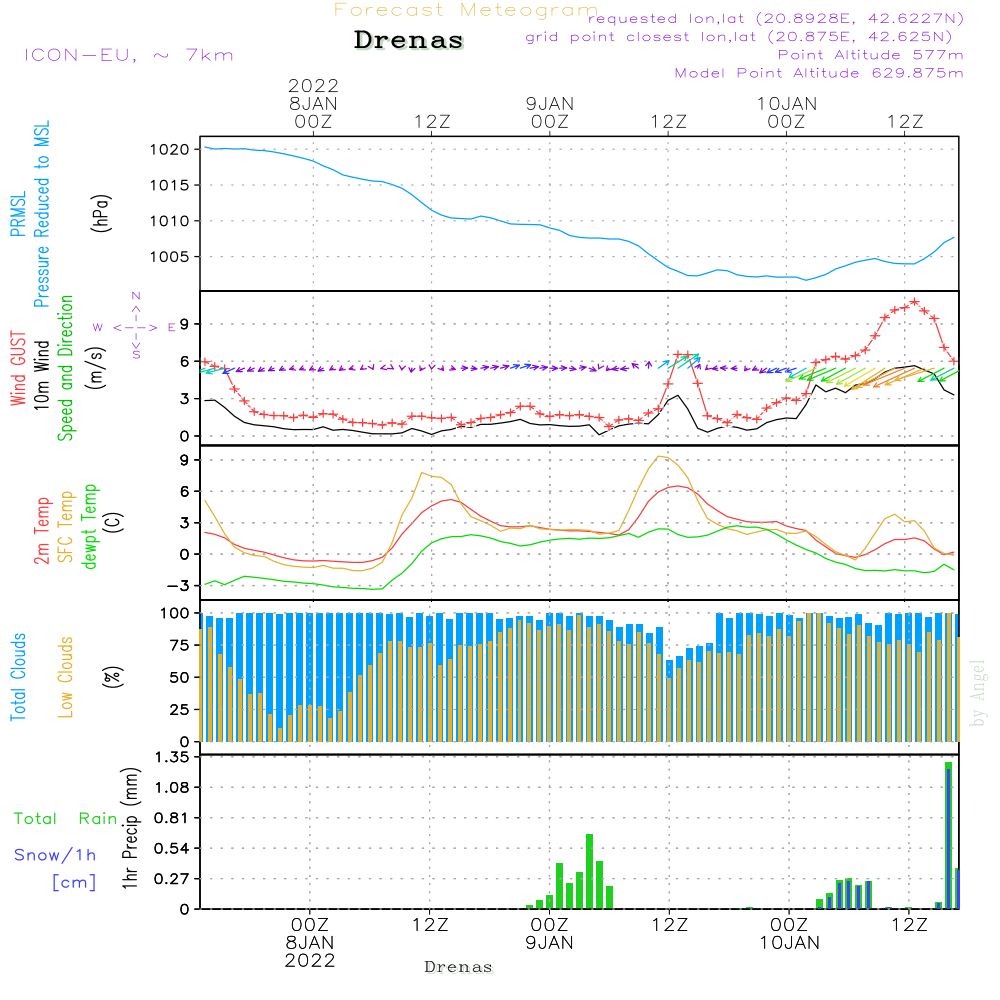Click the '(hPa)' unit label
This screenshot has height=1000, width=1000.
(101, 213)
